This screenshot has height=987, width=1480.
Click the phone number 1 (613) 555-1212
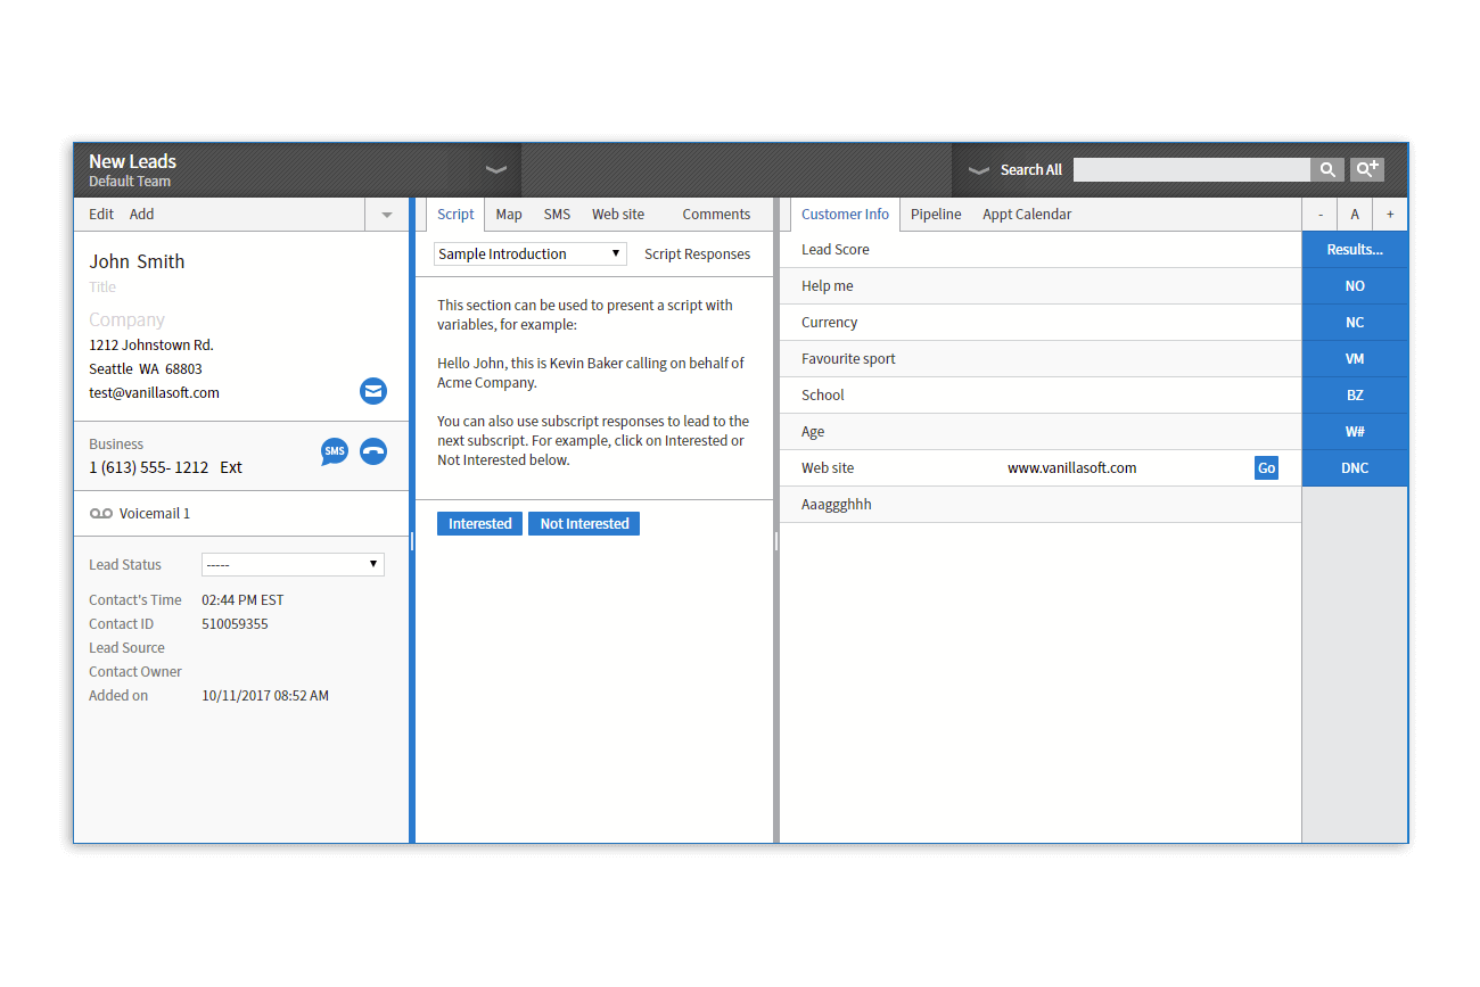pyautogui.click(x=149, y=468)
